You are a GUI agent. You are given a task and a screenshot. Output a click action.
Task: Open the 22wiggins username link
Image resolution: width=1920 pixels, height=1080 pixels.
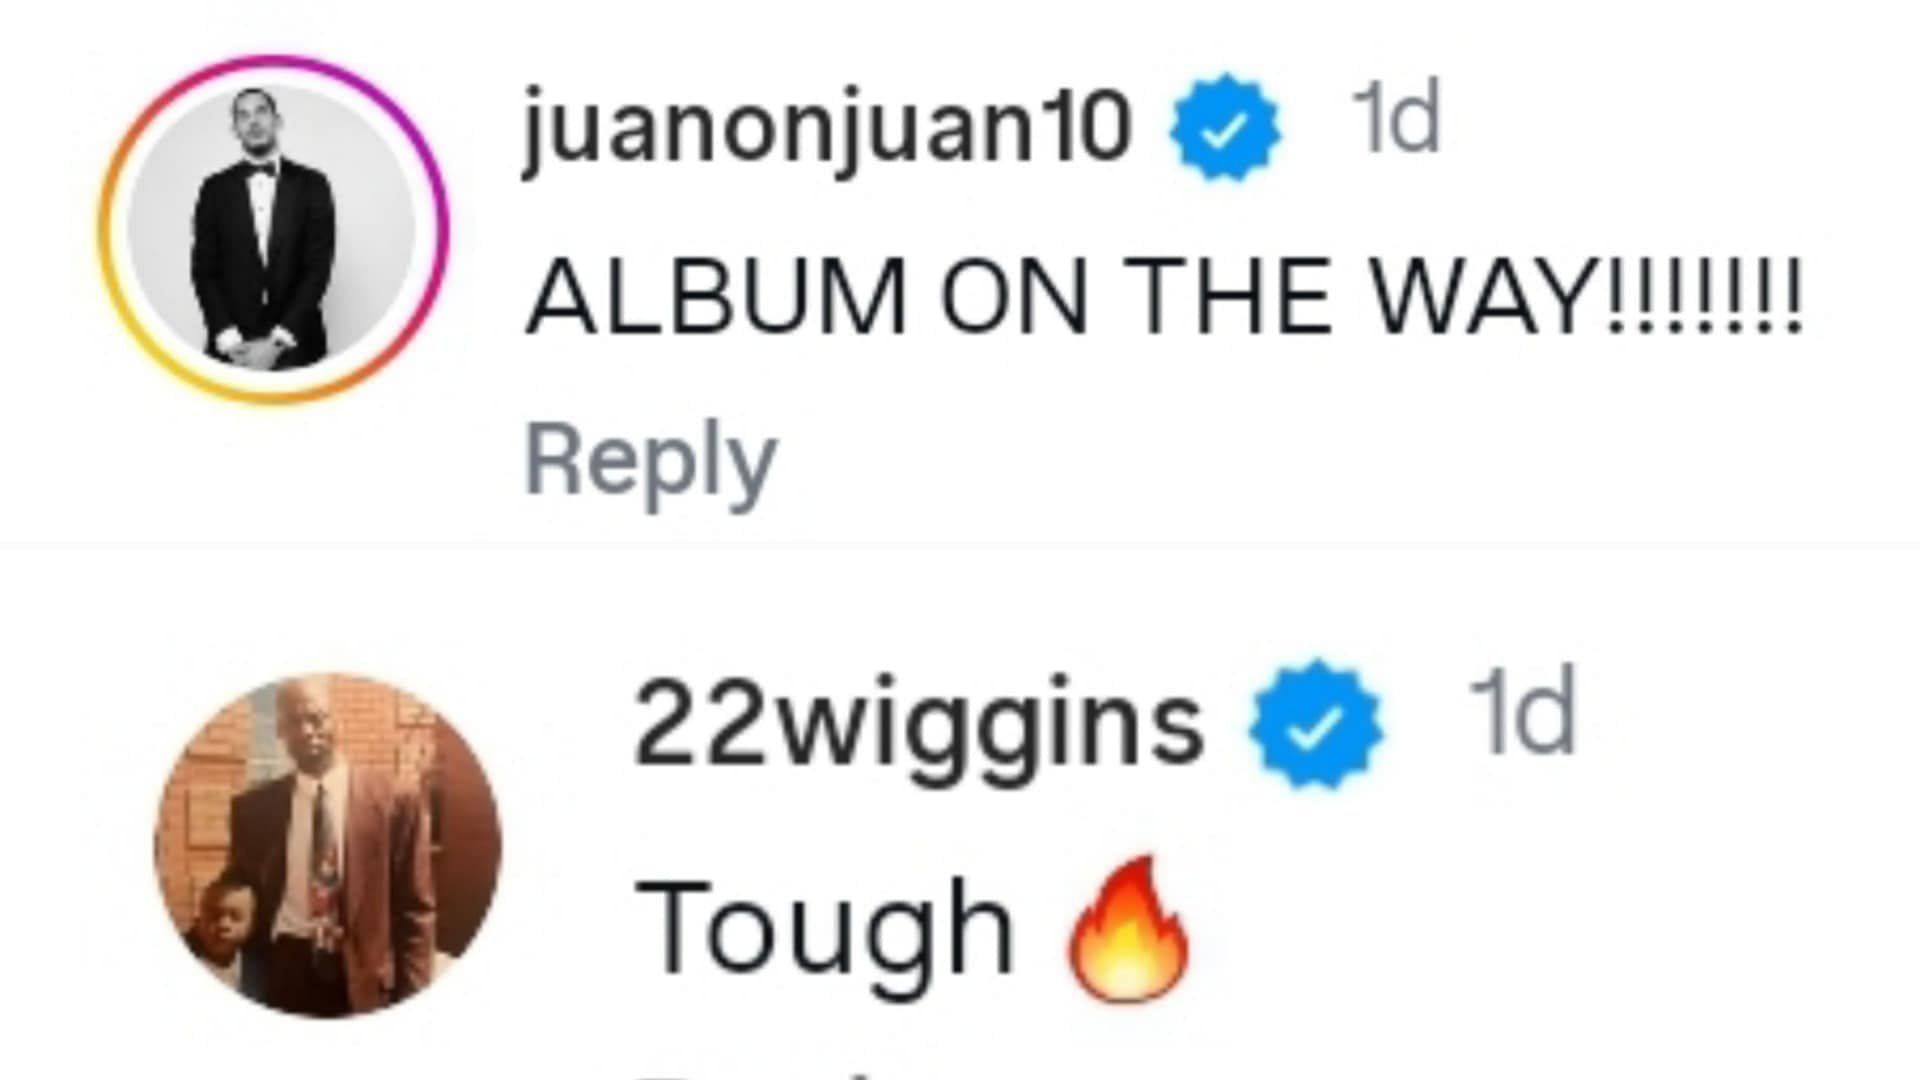(x=918, y=727)
